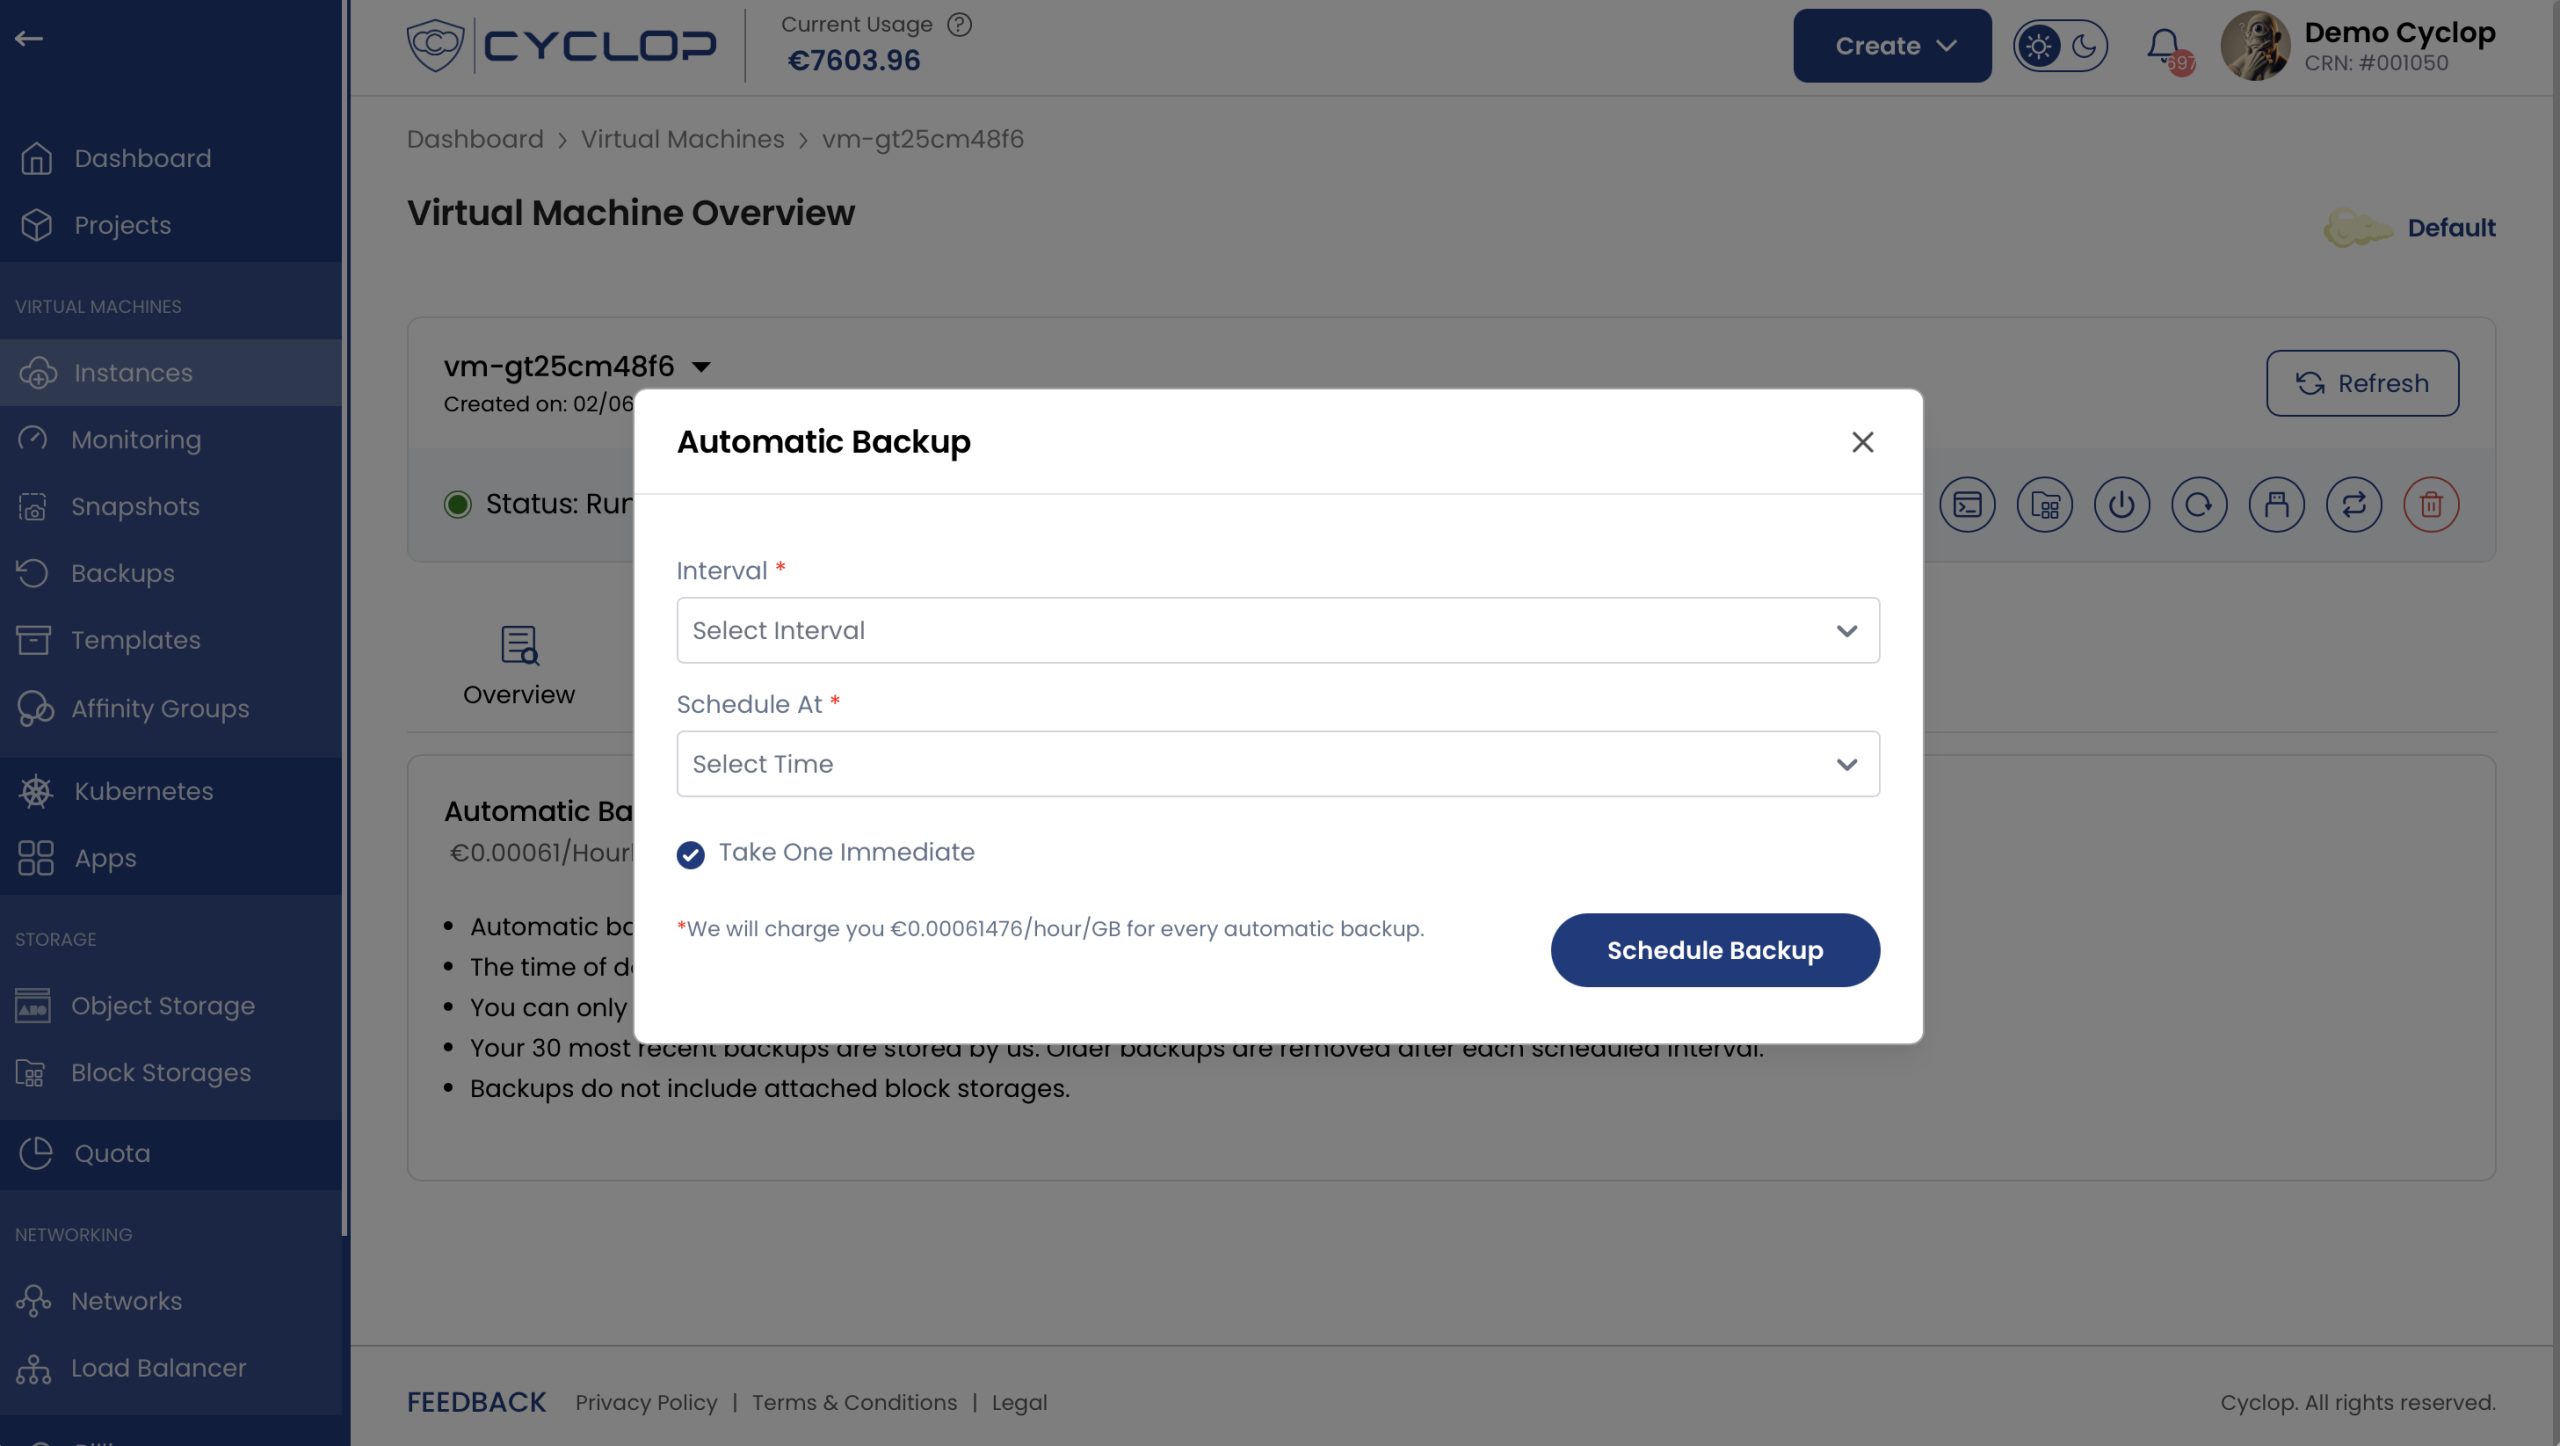Screen dimensions: 2560x1446
Task: Click the sidebar collapse back arrow
Action: (x=29, y=39)
